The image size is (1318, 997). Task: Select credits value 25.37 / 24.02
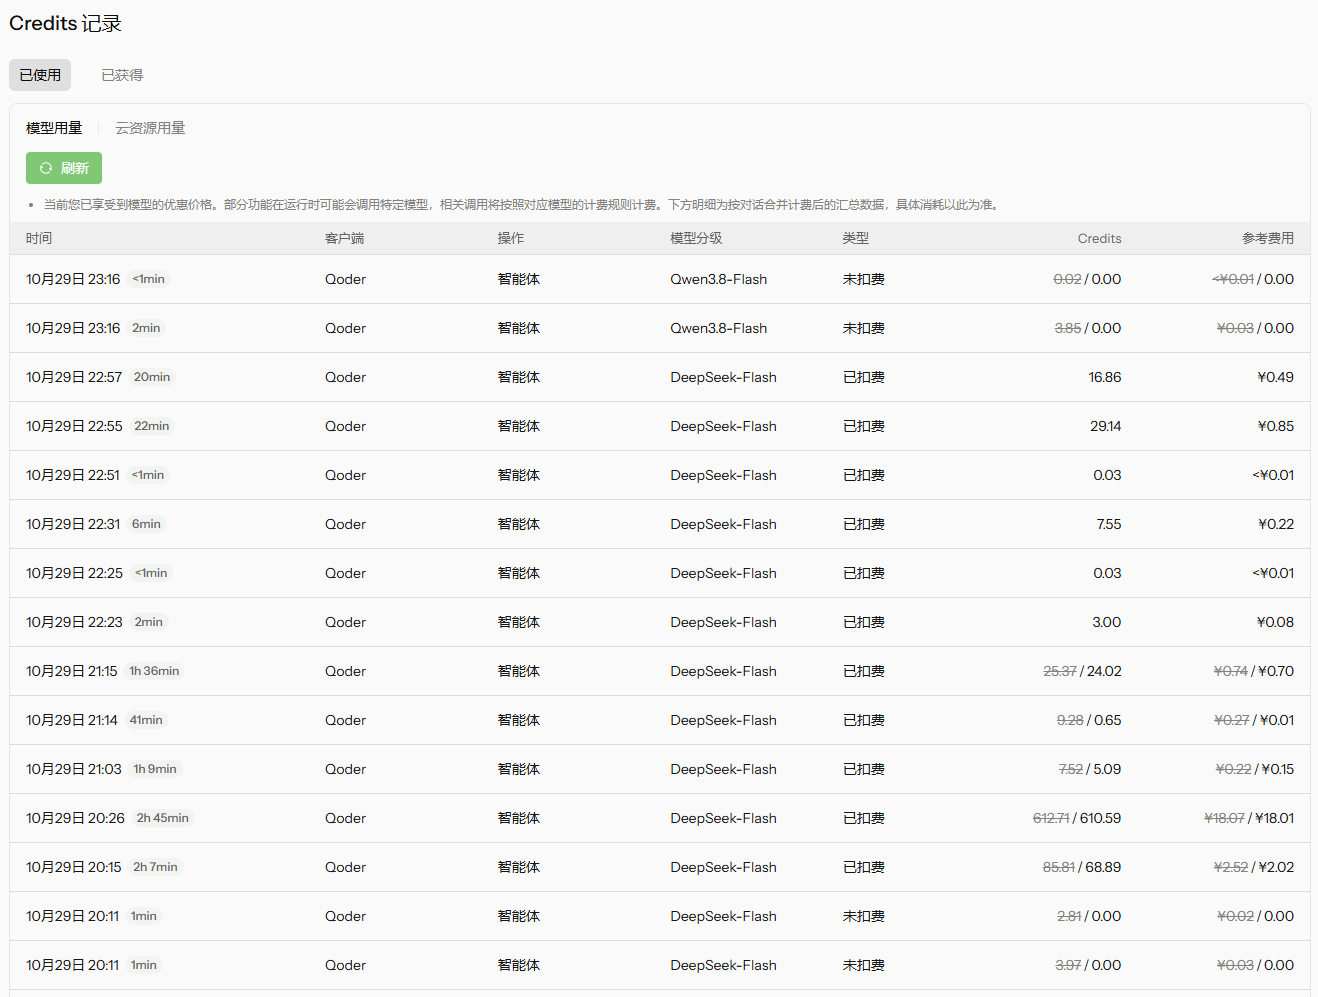coord(1082,671)
